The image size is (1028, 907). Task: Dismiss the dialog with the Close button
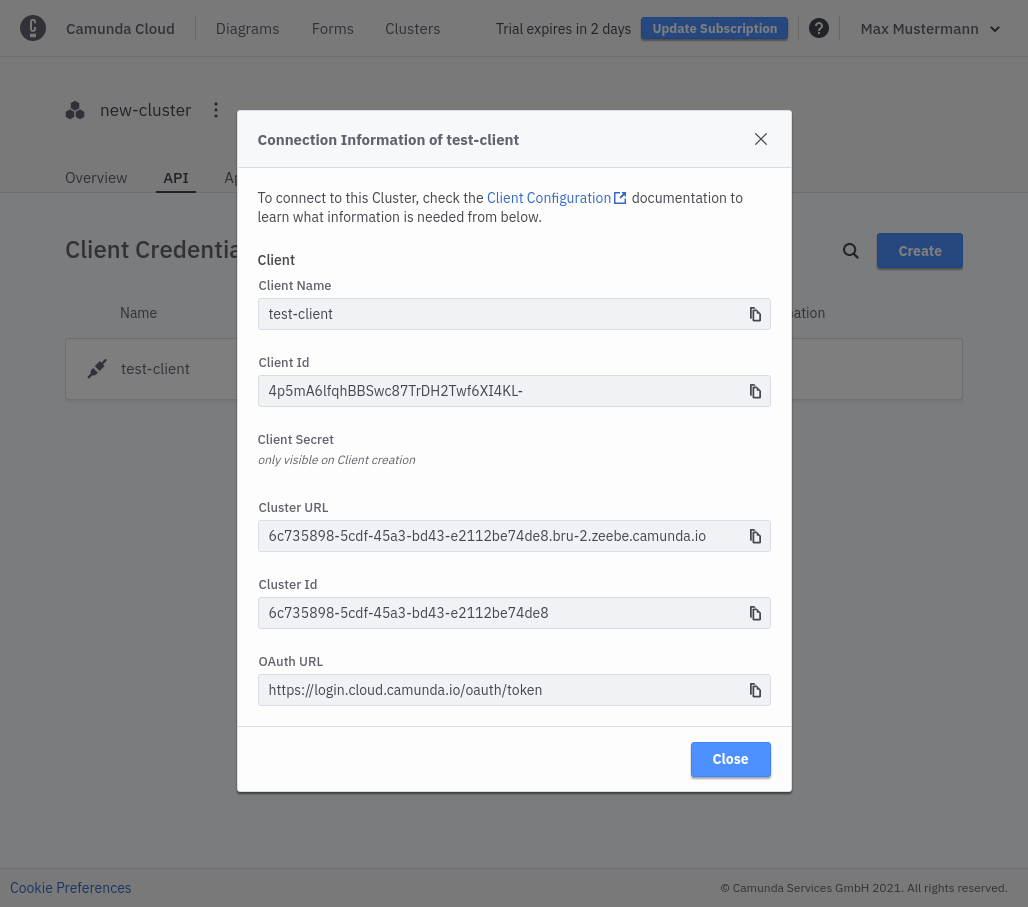730,759
